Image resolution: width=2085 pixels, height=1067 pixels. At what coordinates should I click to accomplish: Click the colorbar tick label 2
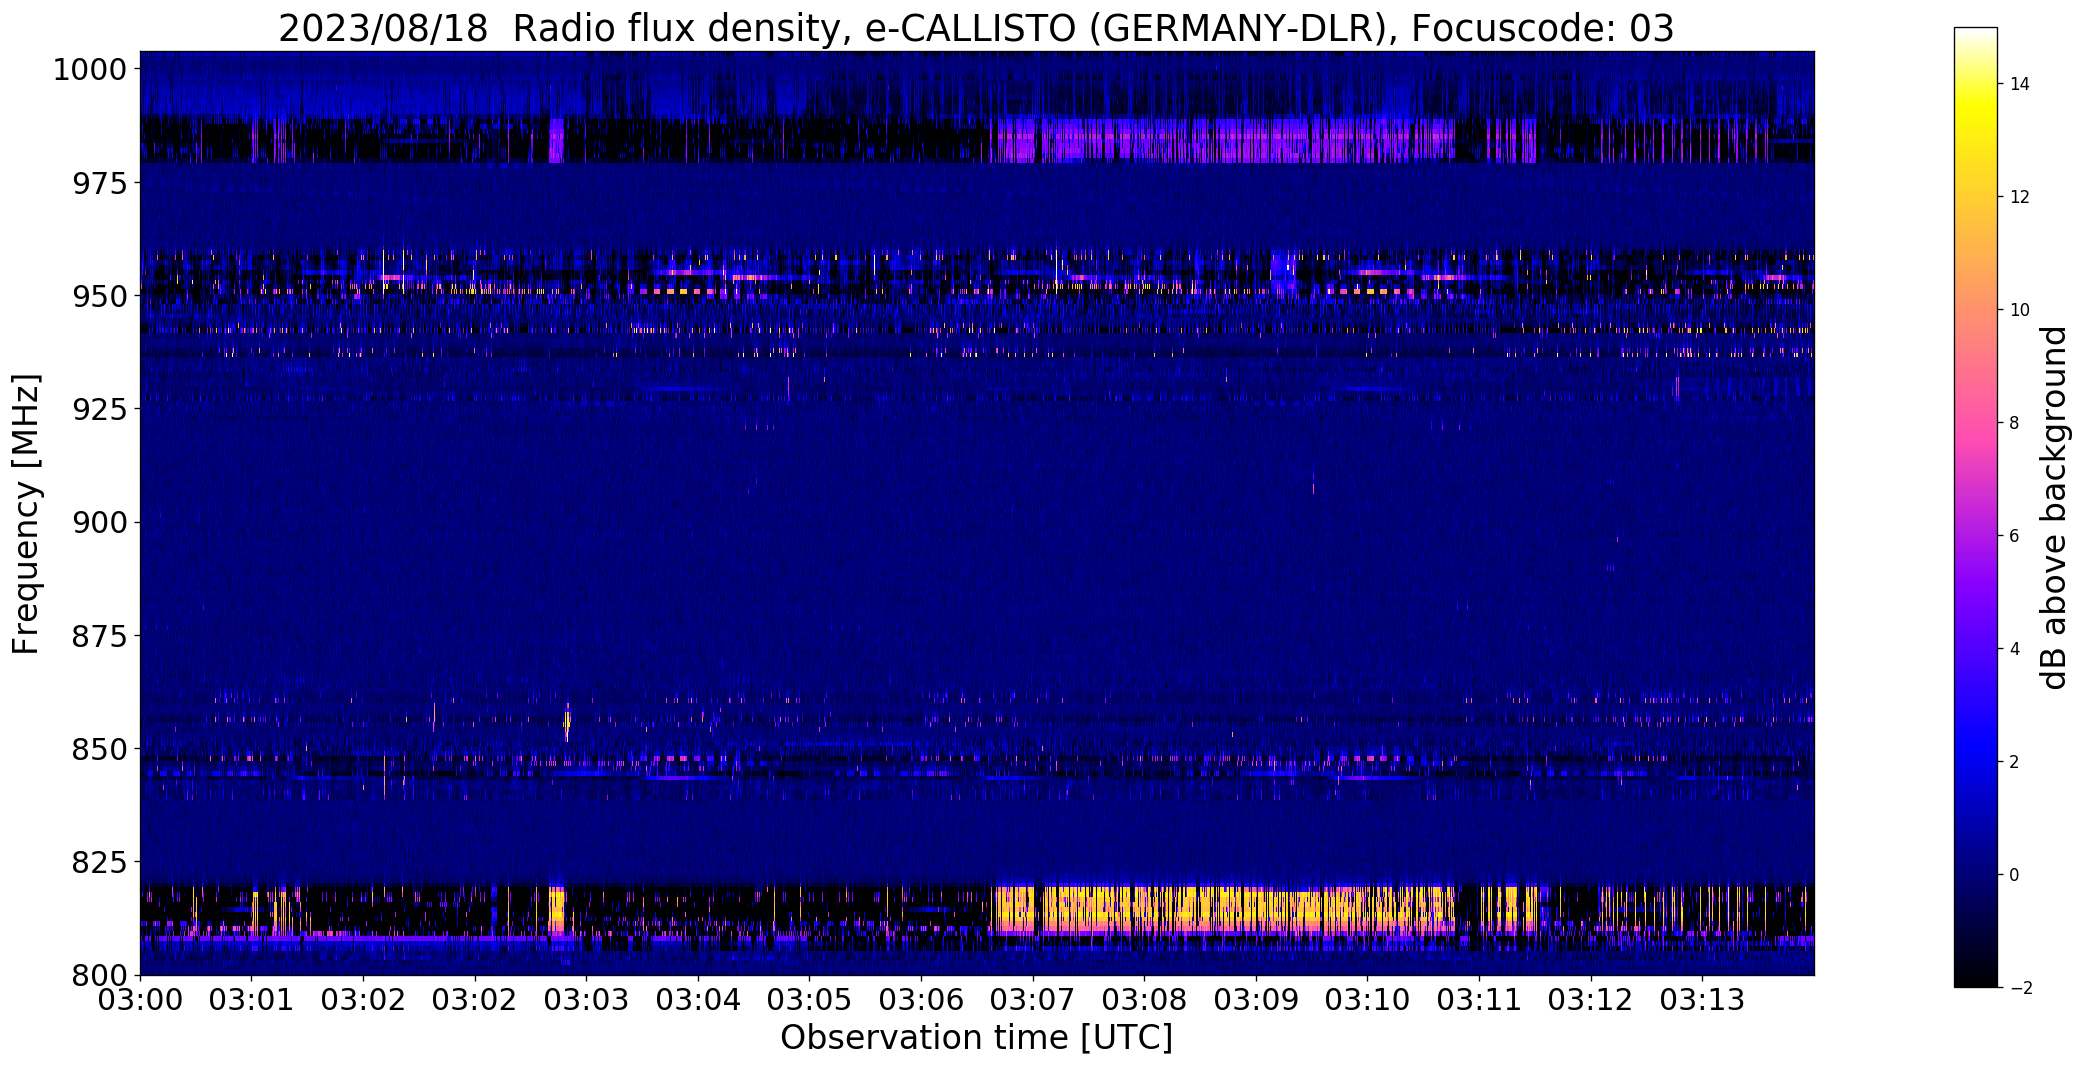2014,762
